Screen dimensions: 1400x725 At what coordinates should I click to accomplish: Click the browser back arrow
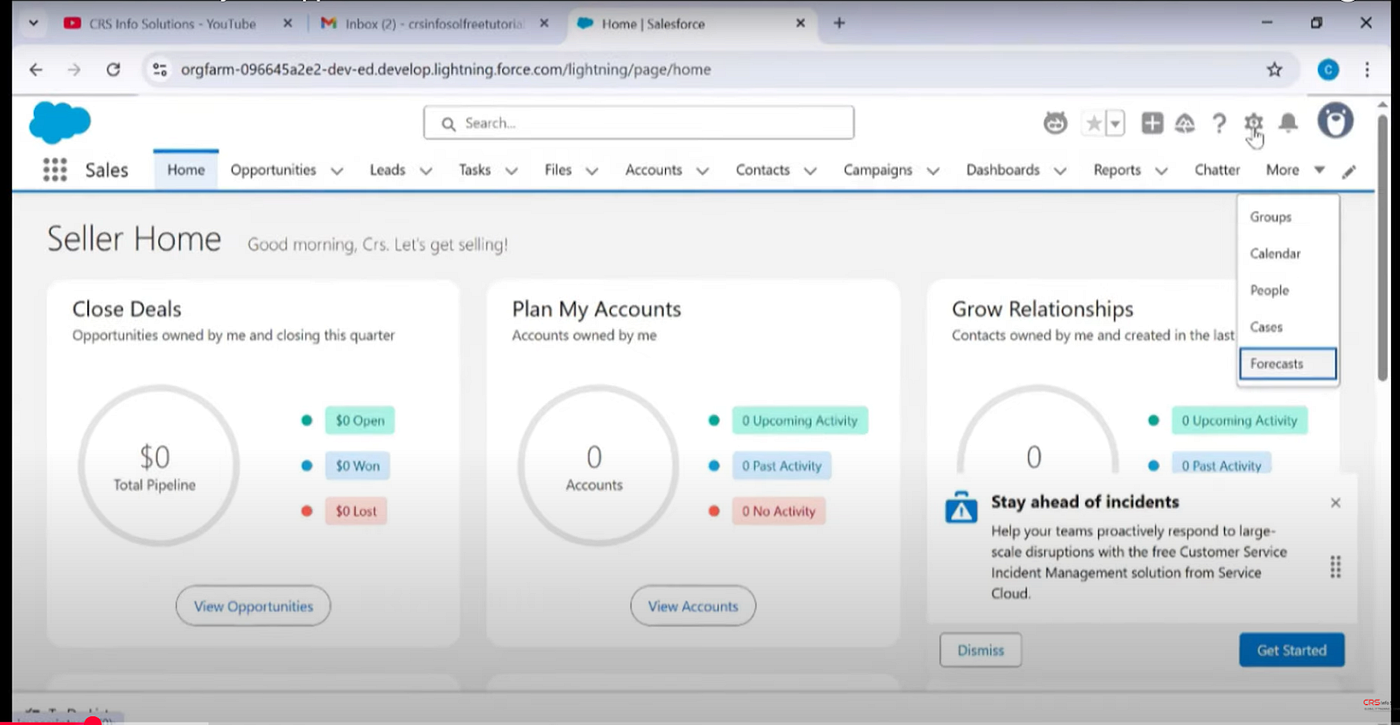coord(36,70)
